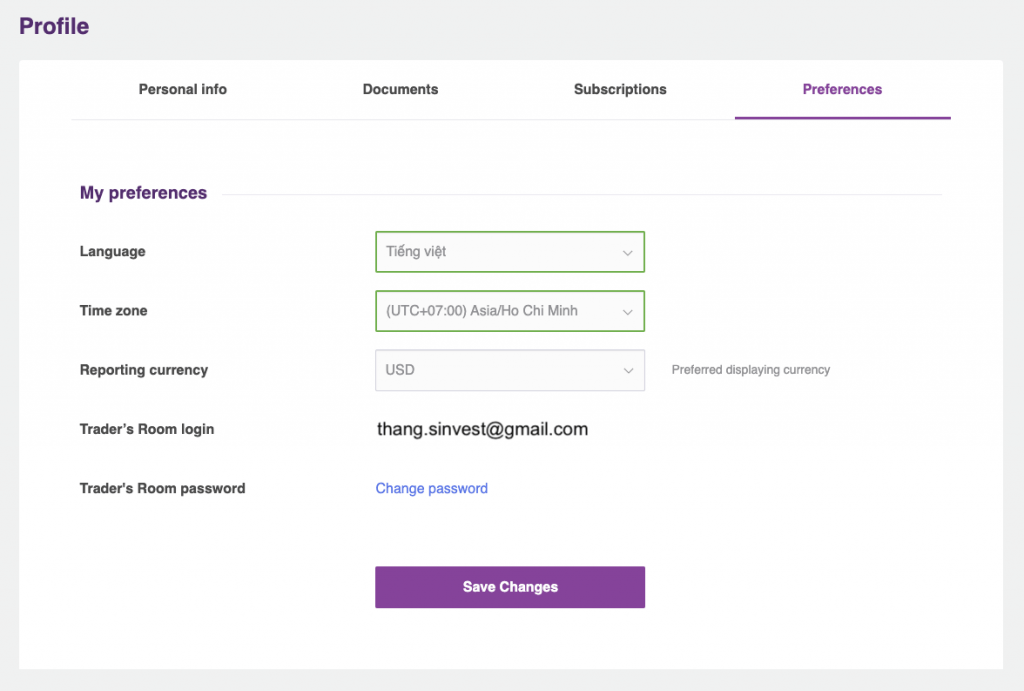Switch to the Personal info tab
The height and width of the screenshot is (691, 1024).
coord(183,89)
